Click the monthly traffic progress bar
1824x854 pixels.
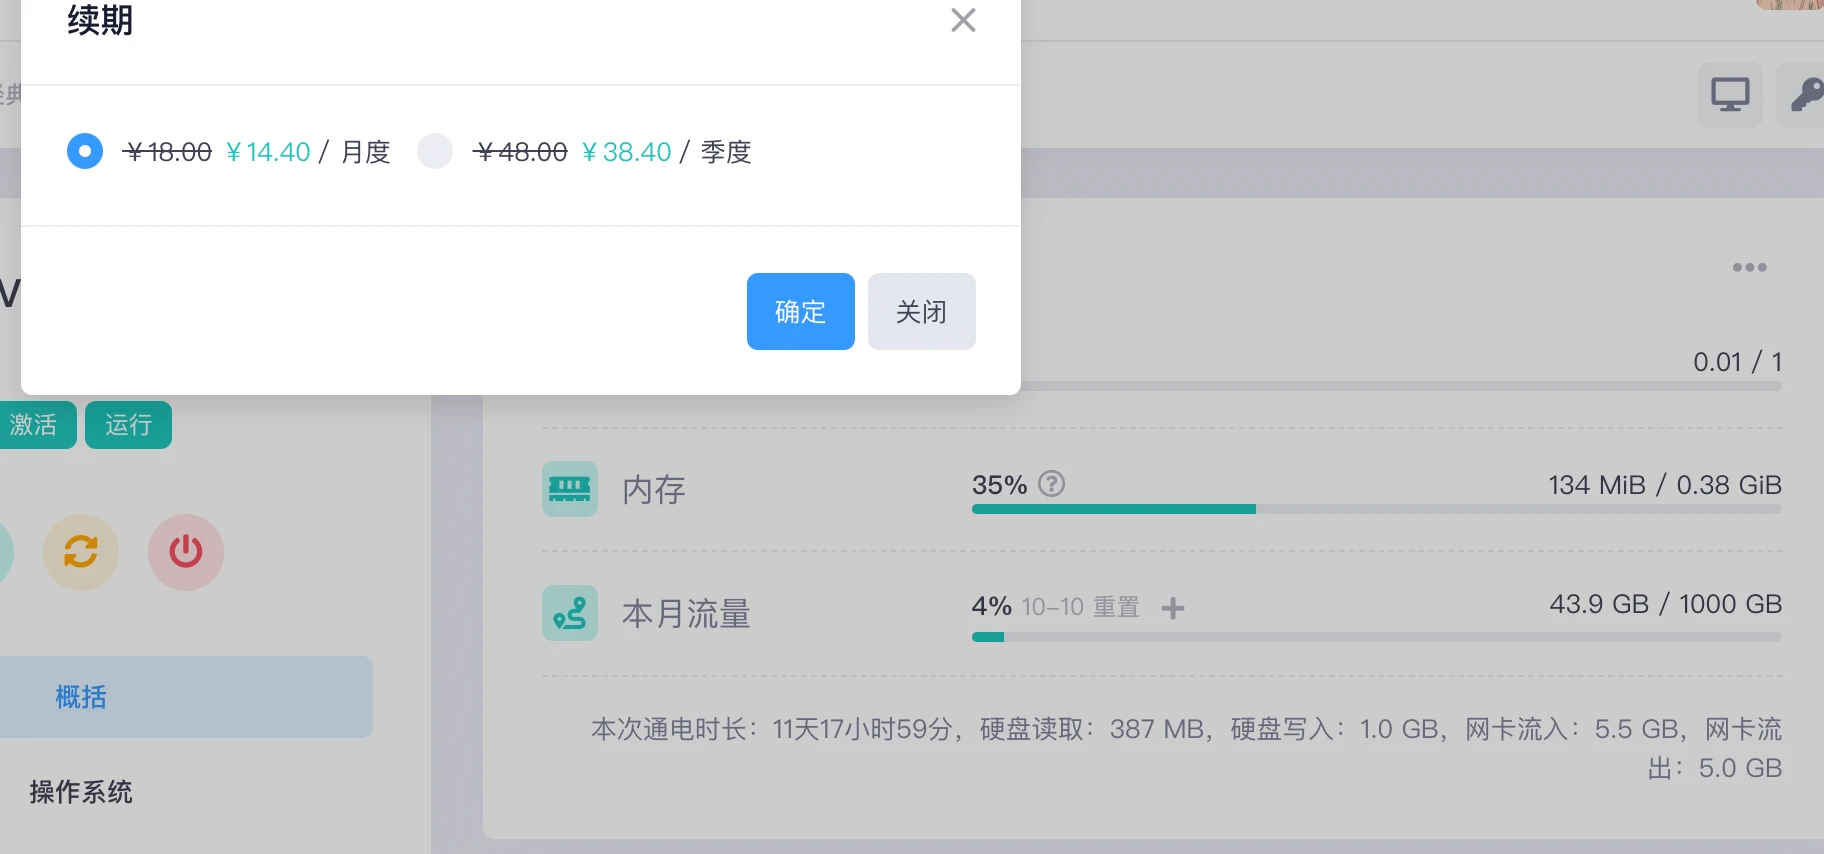click(x=1377, y=637)
